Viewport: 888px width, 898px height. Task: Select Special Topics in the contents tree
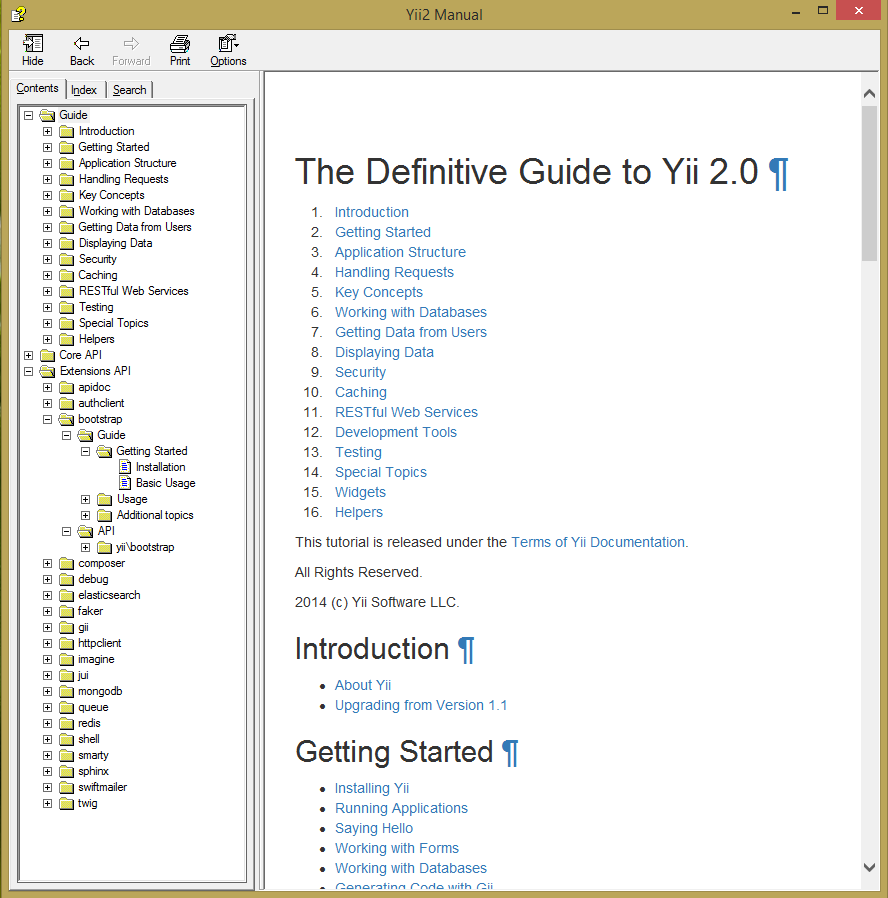(113, 323)
